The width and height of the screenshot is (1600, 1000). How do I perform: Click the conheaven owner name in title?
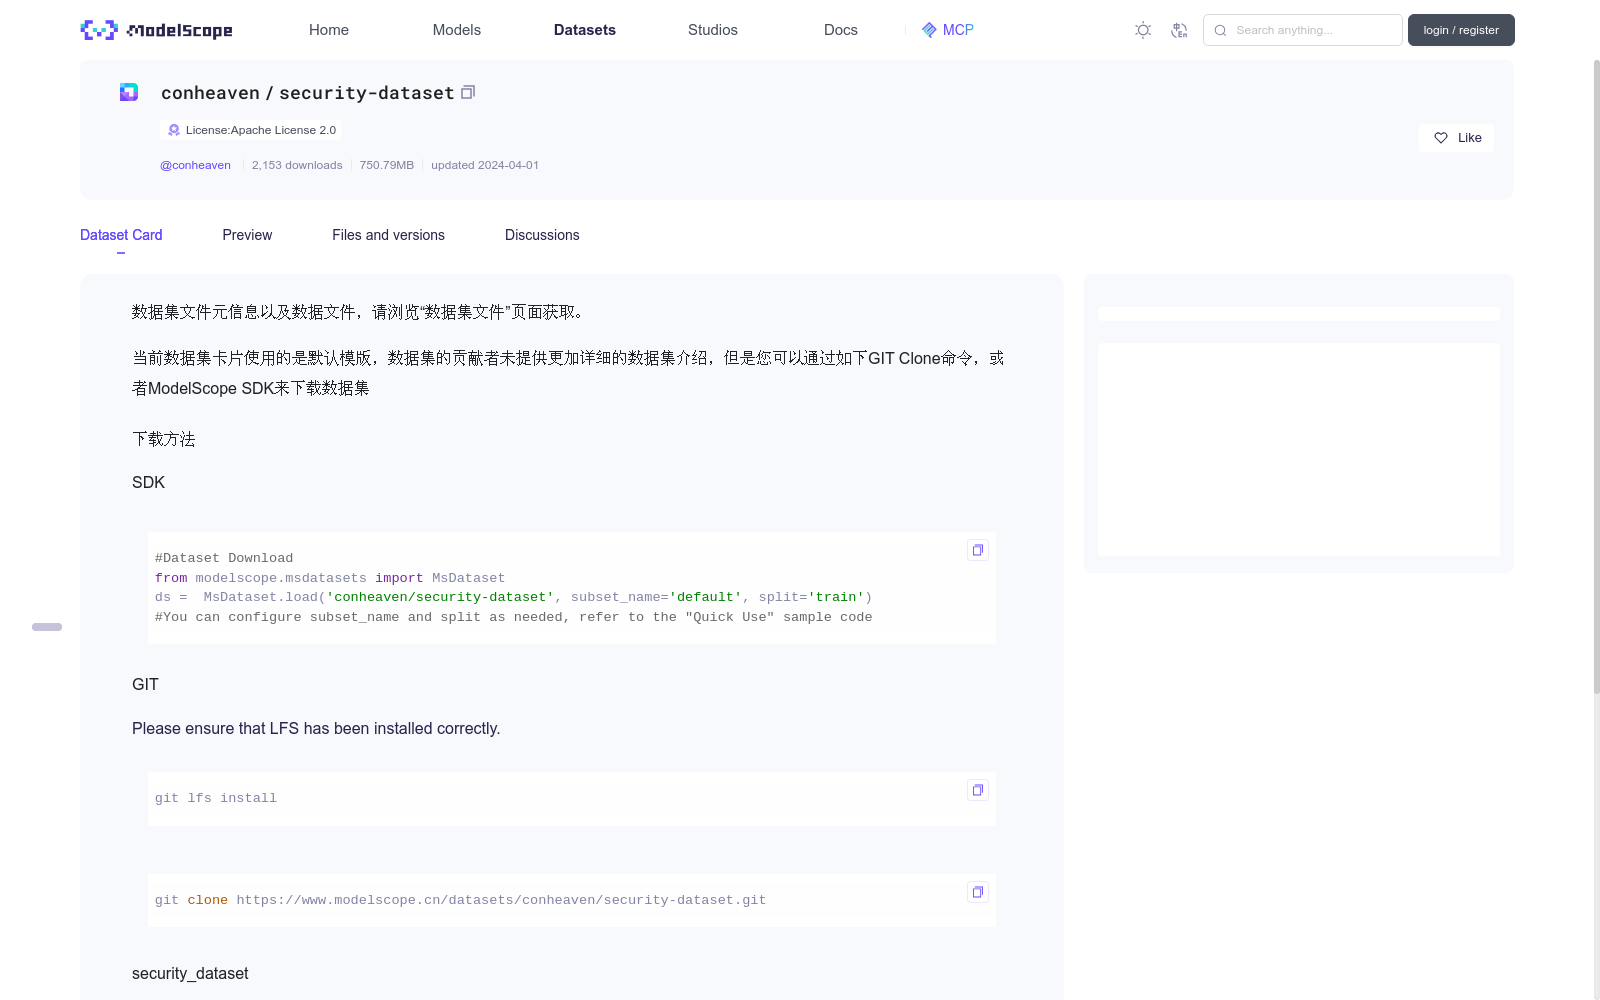[x=210, y=93]
